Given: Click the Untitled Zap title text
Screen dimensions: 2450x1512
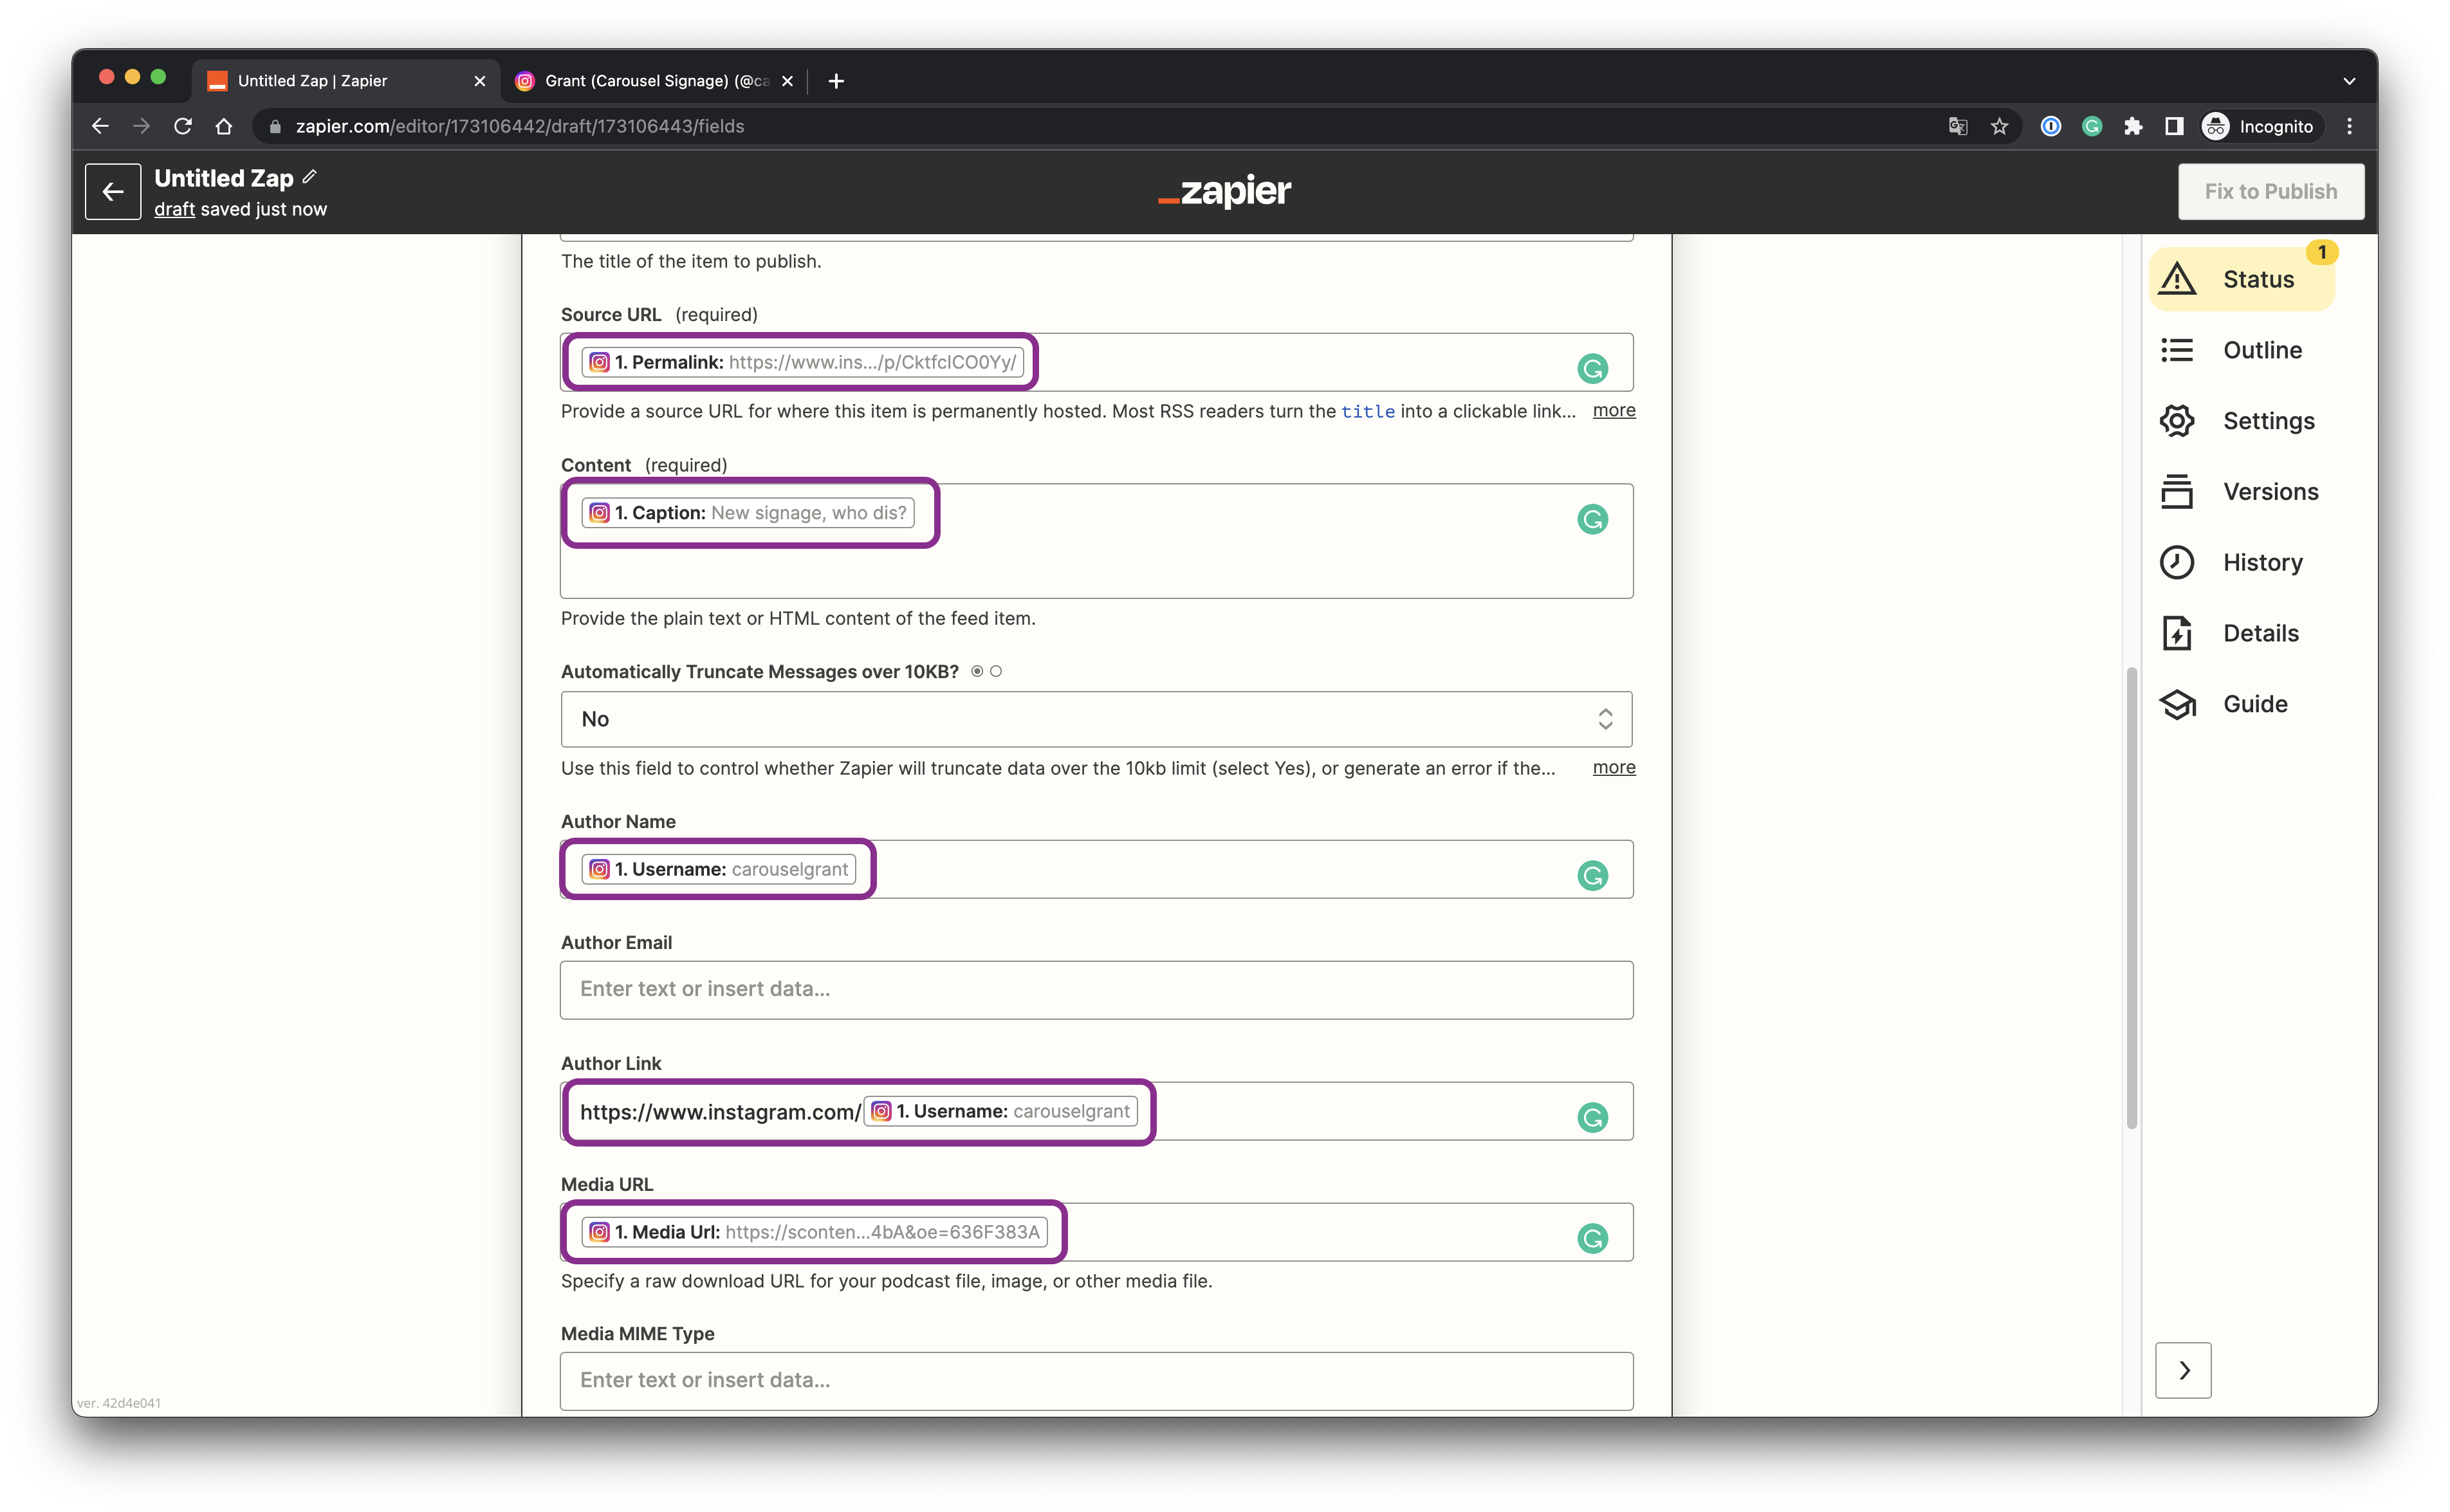Looking at the screenshot, I should pos(224,178).
